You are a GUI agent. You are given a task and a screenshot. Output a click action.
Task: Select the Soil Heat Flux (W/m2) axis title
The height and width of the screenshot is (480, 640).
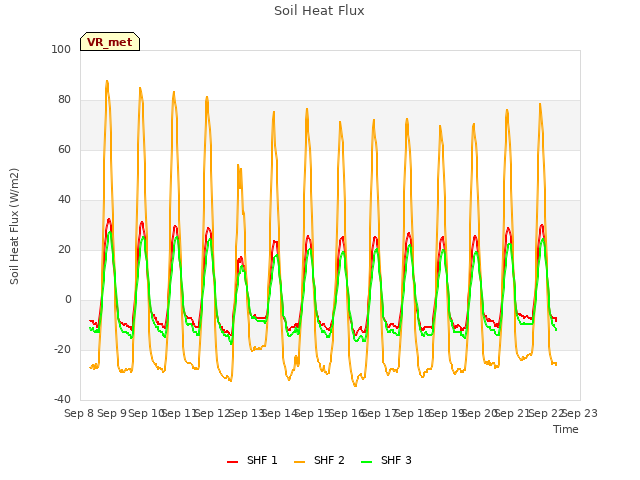click(14, 226)
